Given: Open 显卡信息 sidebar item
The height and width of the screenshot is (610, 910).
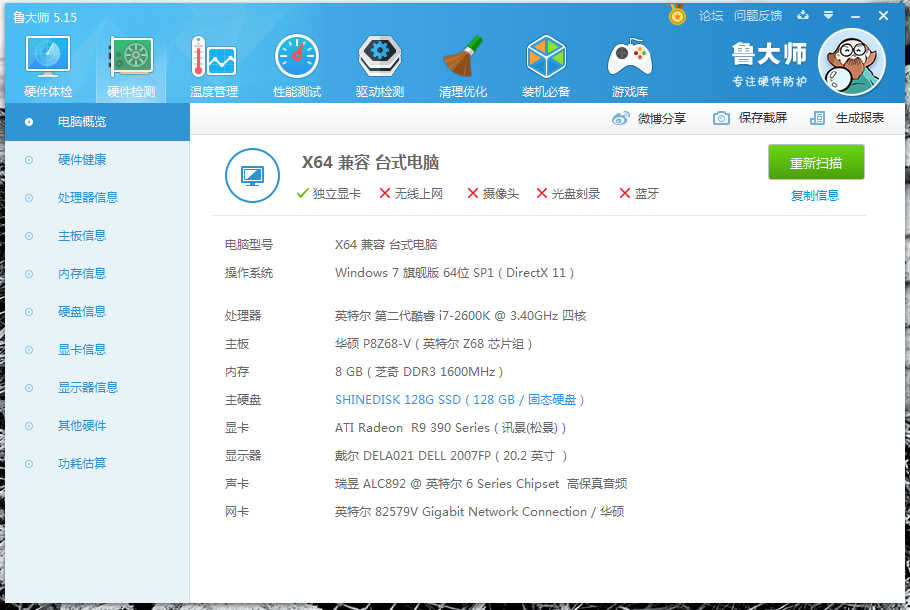Looking at the screenshot, I should click(x=97, y=350).
